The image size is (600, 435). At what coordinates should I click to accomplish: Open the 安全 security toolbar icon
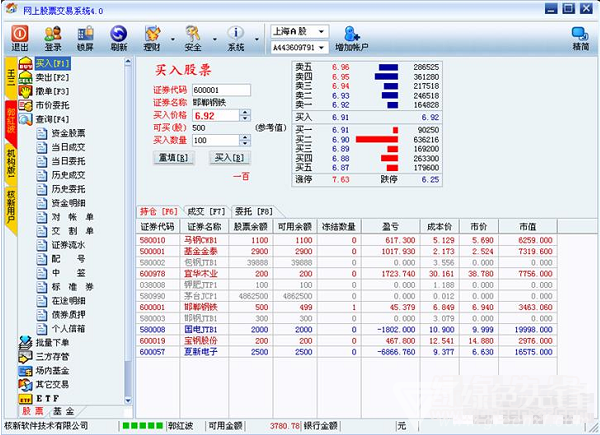(193, 38)
